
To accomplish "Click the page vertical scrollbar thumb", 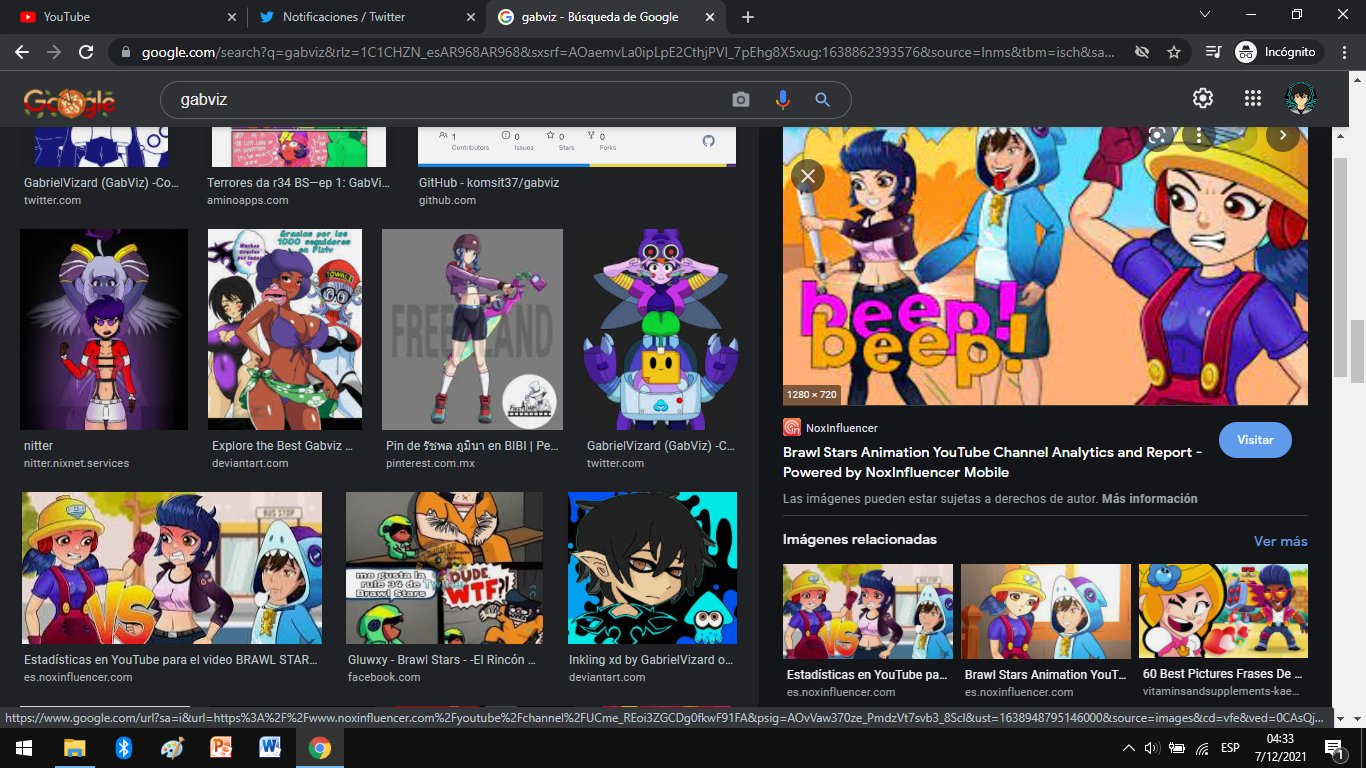I will [1357, 350].
